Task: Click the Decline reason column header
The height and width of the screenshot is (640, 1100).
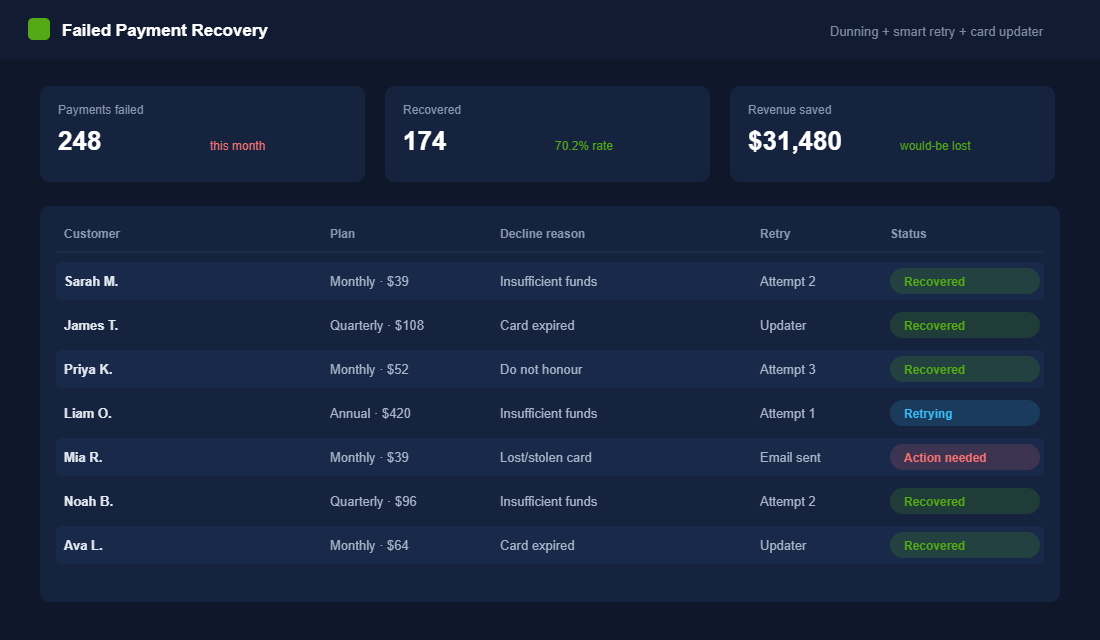Action: pyautogui.click(x=542, y=234)
